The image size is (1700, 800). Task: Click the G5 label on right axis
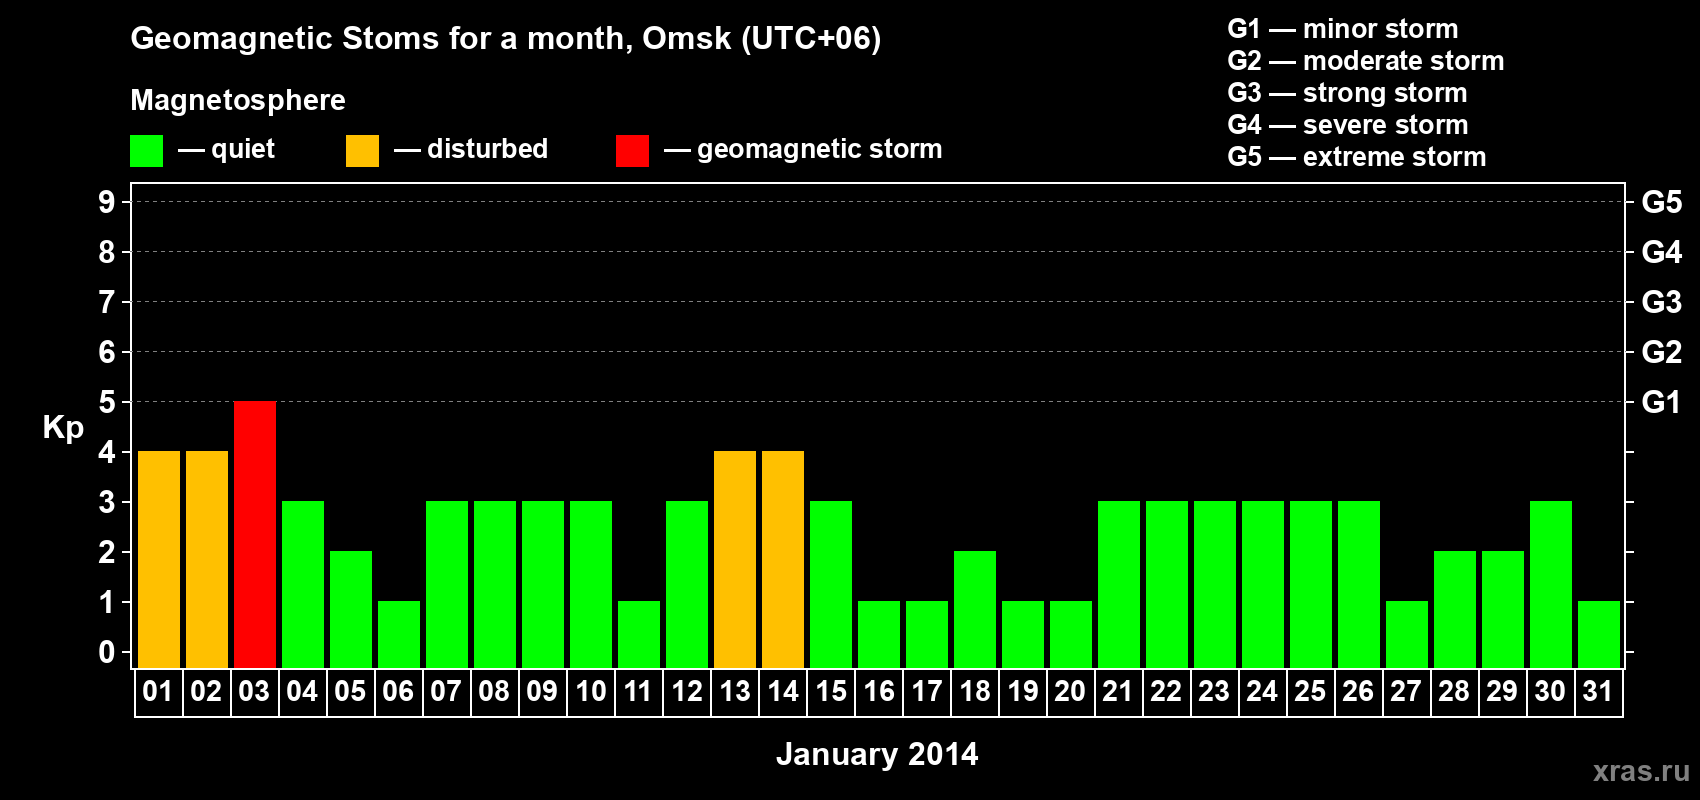[x=1662, y=202]
